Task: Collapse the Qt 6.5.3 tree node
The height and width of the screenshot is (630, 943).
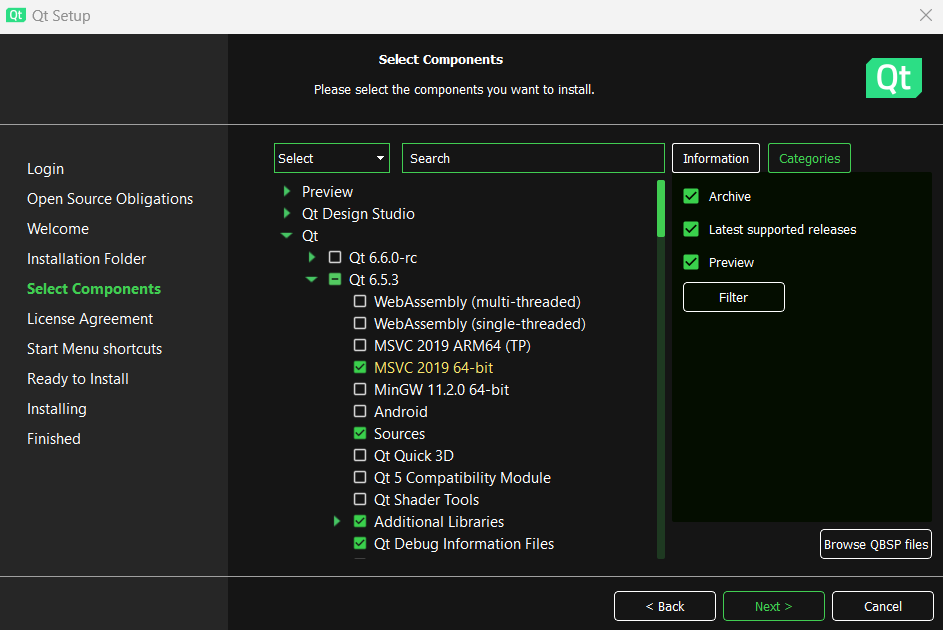Action: coord(311,280)
